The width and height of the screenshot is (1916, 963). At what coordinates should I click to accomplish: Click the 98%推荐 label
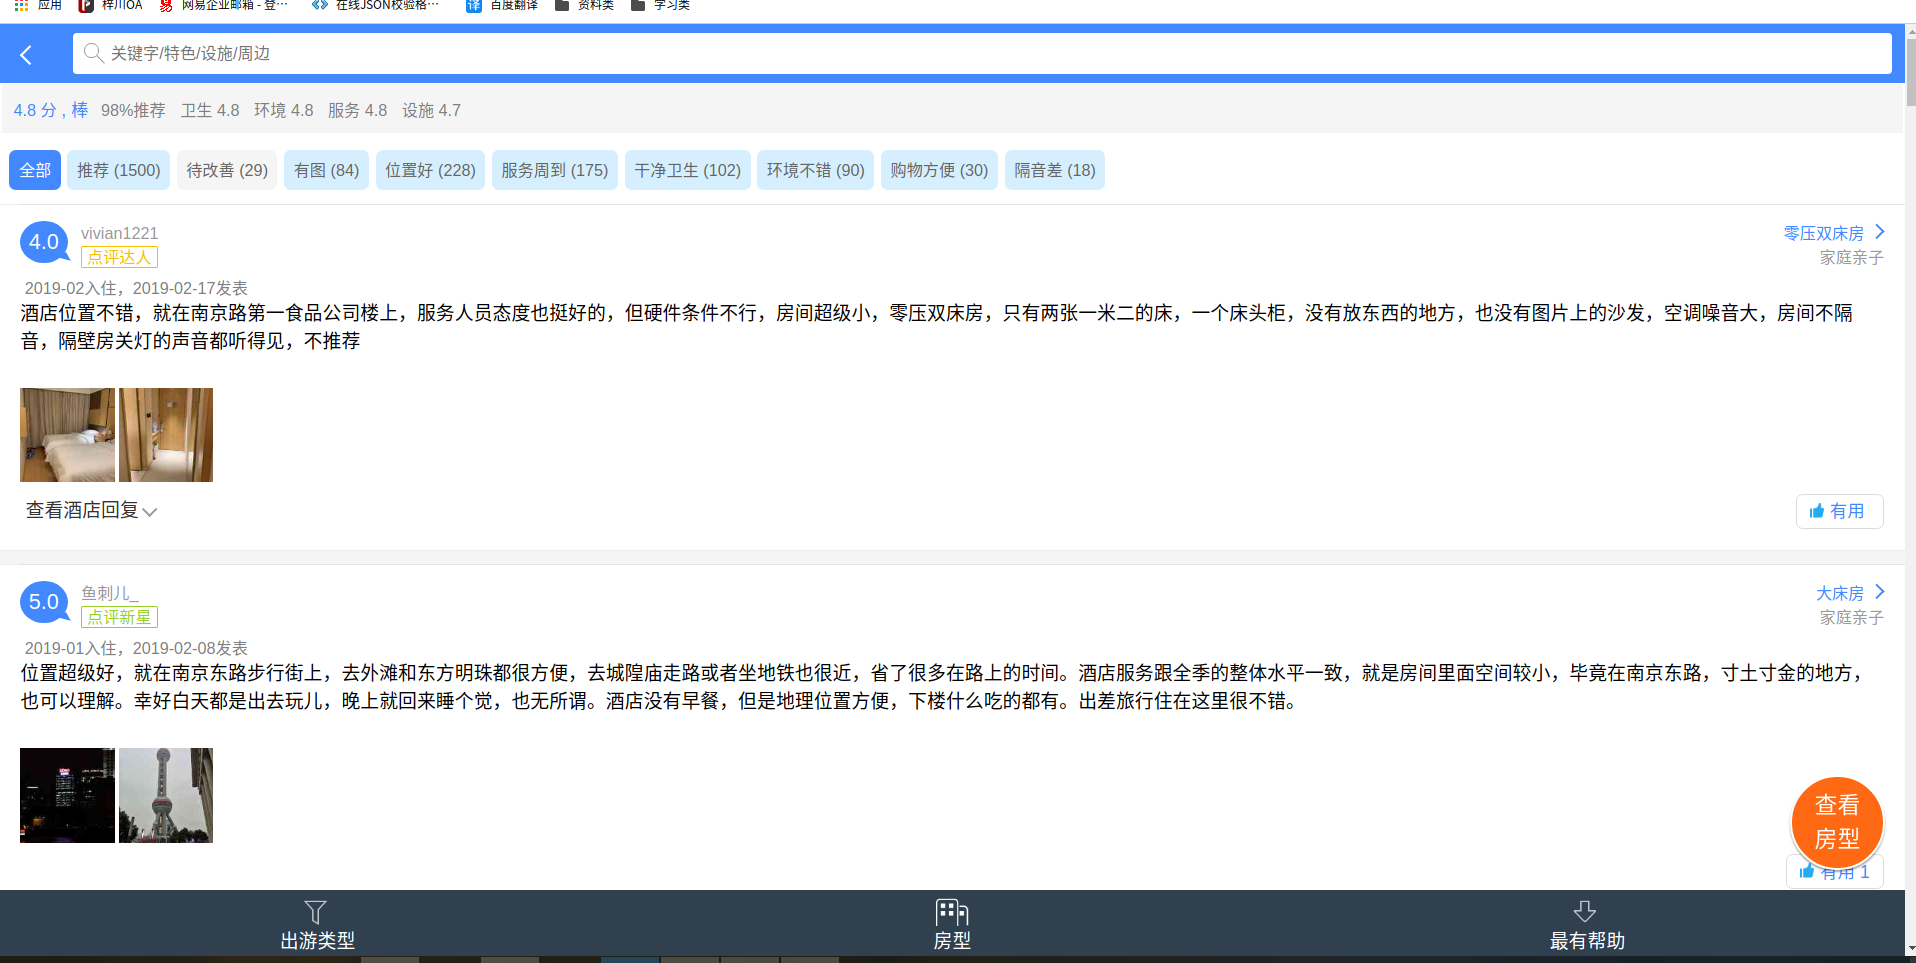(133, 110)
